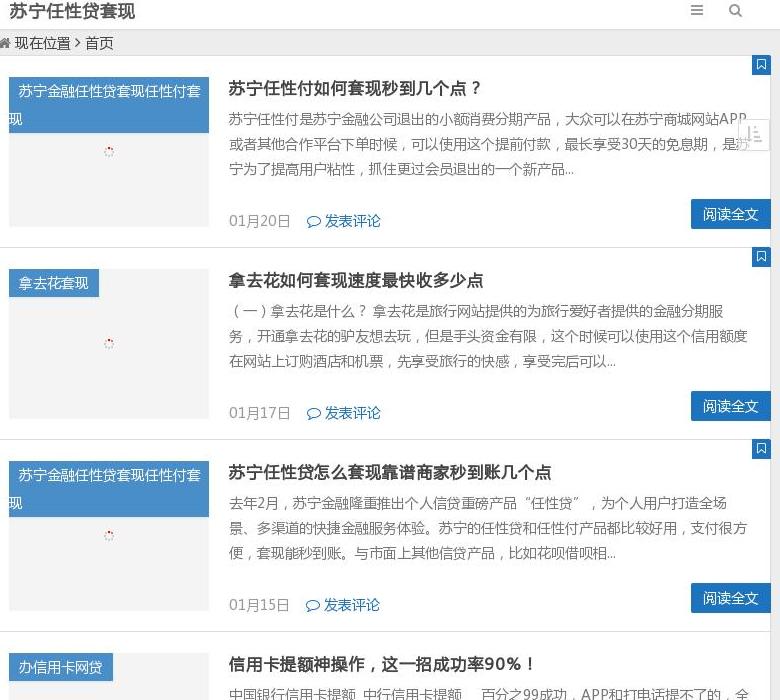The height and width of the screenshot is (700, 780).
Task: Click comment bubble icon beside 01月20日
Action: [x=314, y=222]
